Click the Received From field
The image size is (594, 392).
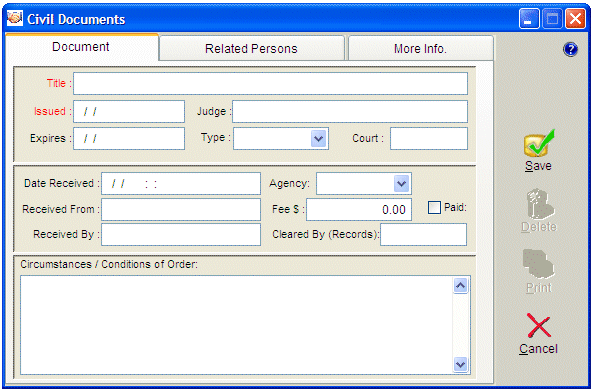point(181,209)
